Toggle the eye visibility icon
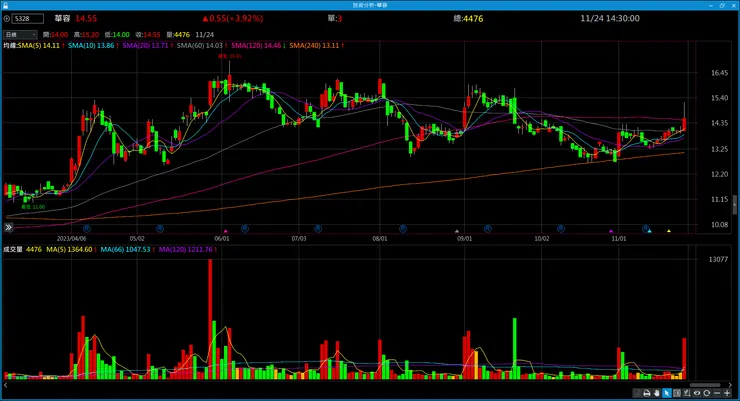Image resolution: width=740 pixels, height=401 pixels. tap(697, 393)
